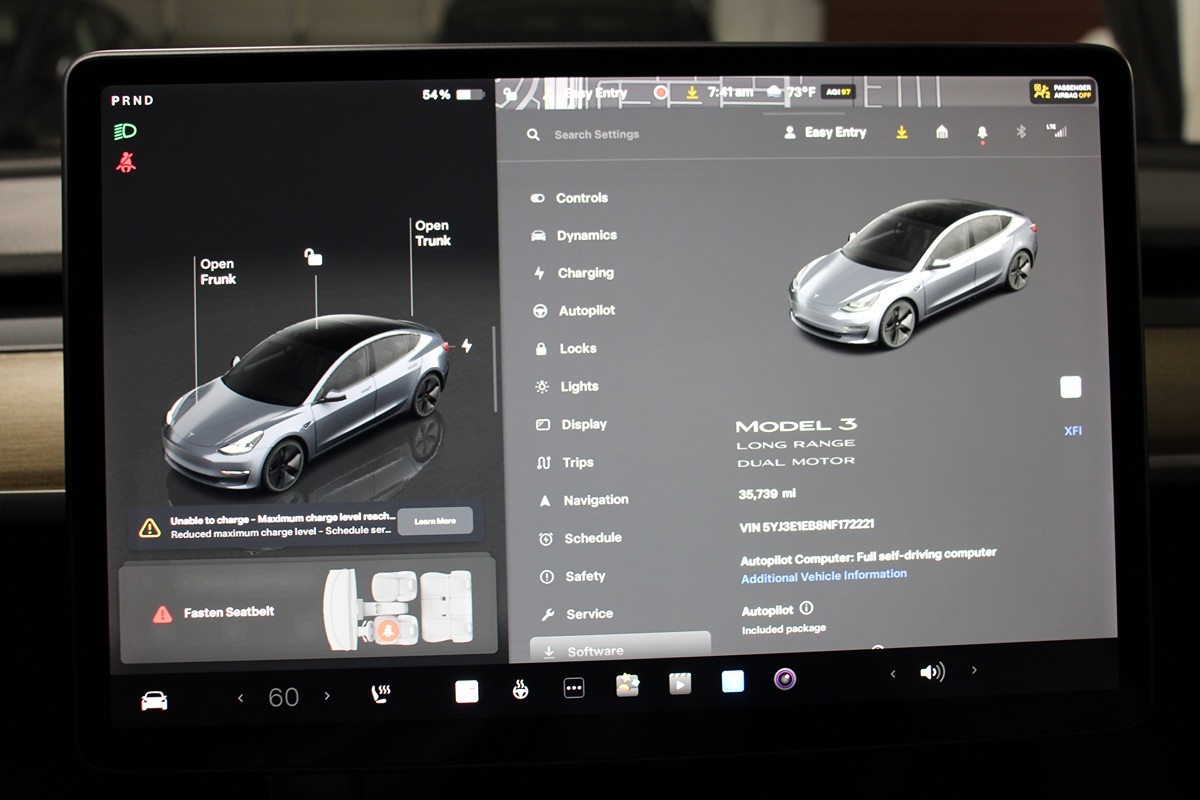Image resolution: width=1200 pixels, height=800 pixels.
Task: Tap the notification bell icon
Action: pos(982,133)
